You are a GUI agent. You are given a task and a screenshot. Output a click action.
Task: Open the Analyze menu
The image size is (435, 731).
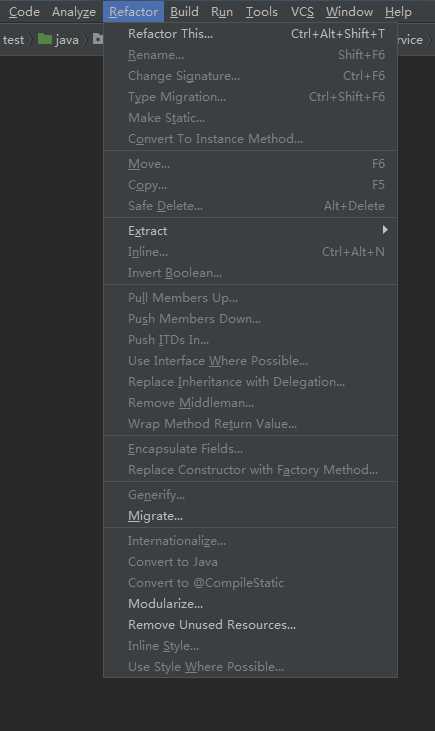pos(74,12)
